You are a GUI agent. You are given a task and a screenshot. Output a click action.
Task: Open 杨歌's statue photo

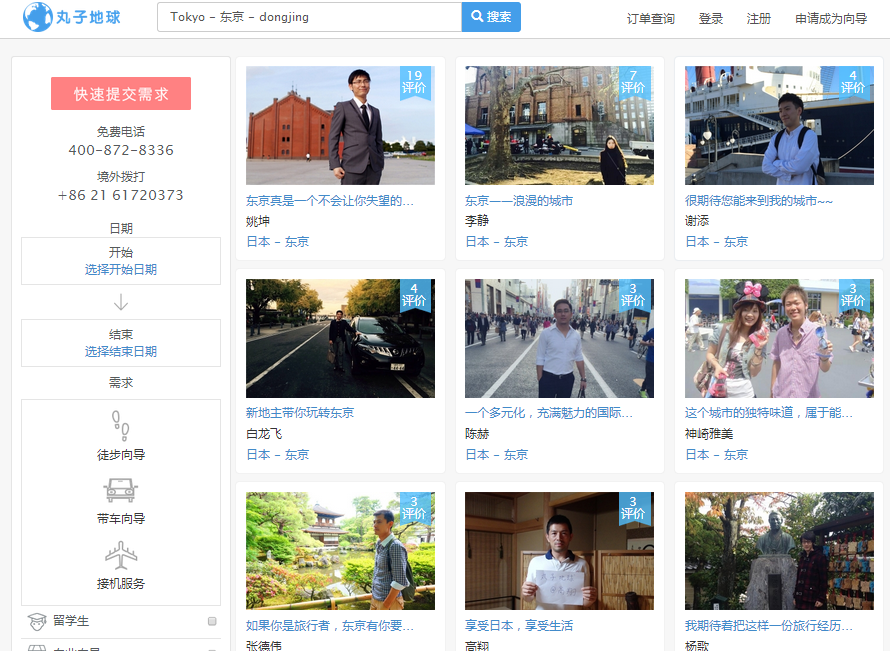[x=779, y=551]
